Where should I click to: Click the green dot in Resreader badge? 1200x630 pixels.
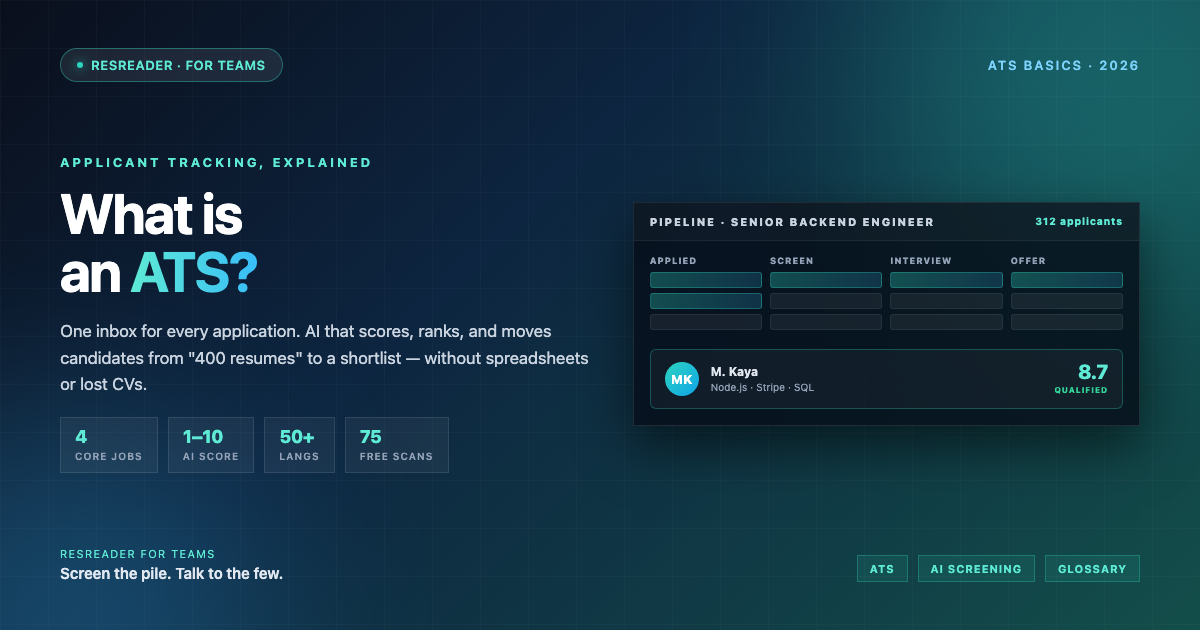pyautogui.click(x=80, y=65)
